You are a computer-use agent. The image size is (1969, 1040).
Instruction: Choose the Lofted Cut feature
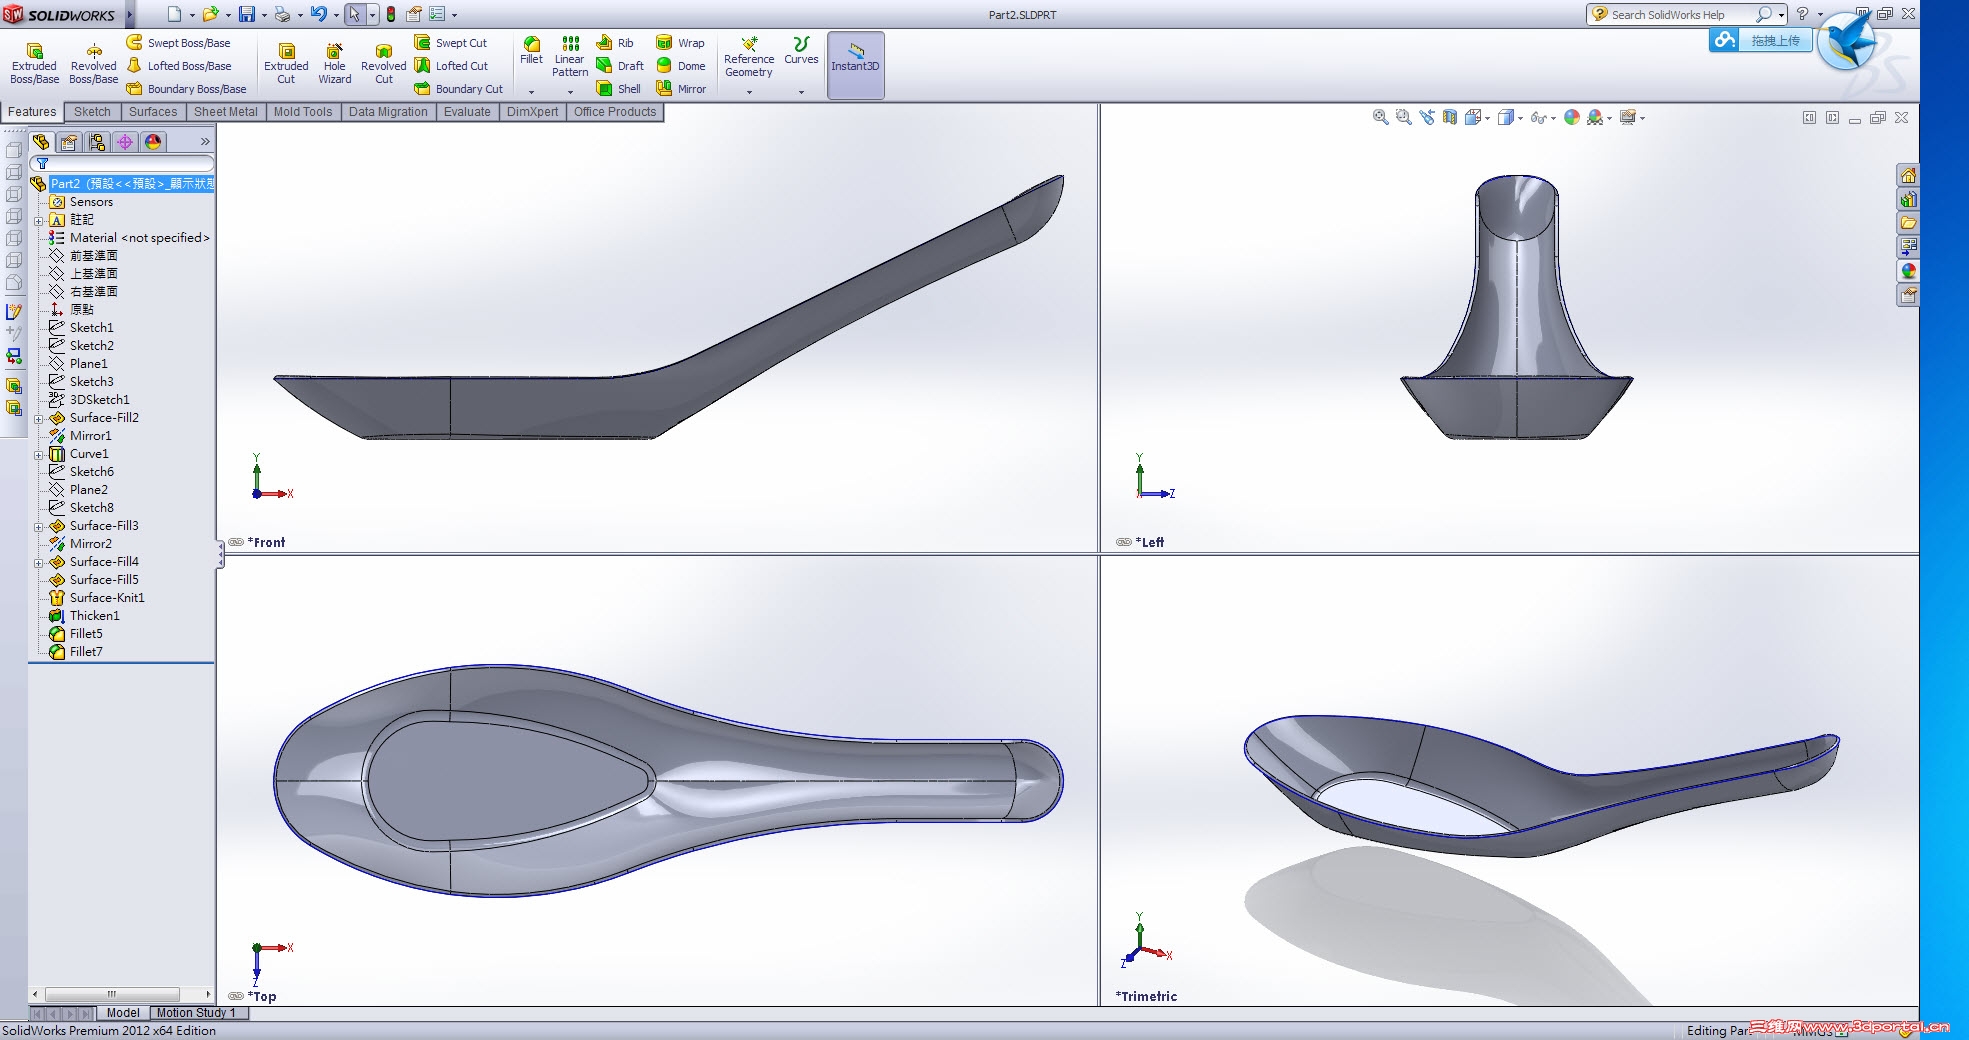pos(452,66)
